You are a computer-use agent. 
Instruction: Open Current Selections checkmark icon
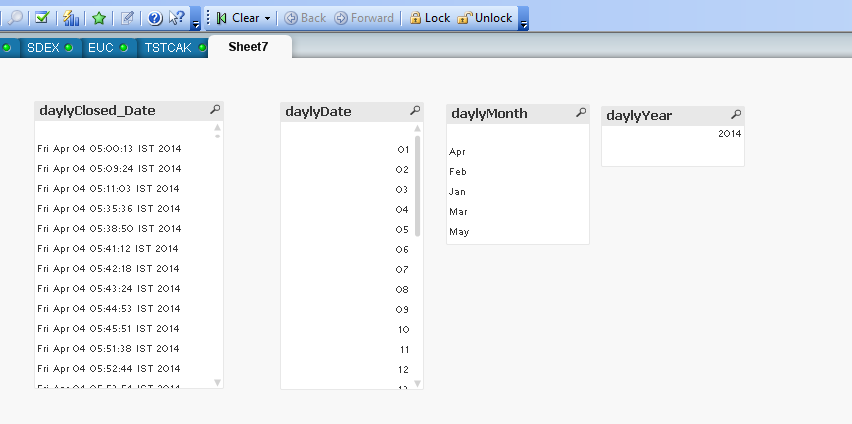tap(42, 18)
